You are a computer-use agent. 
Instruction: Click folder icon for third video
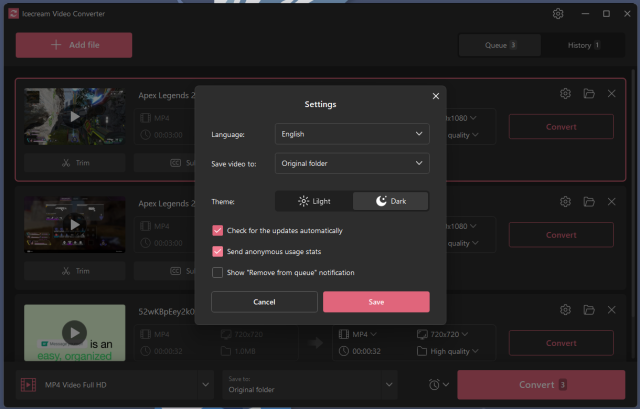[589, 311]
